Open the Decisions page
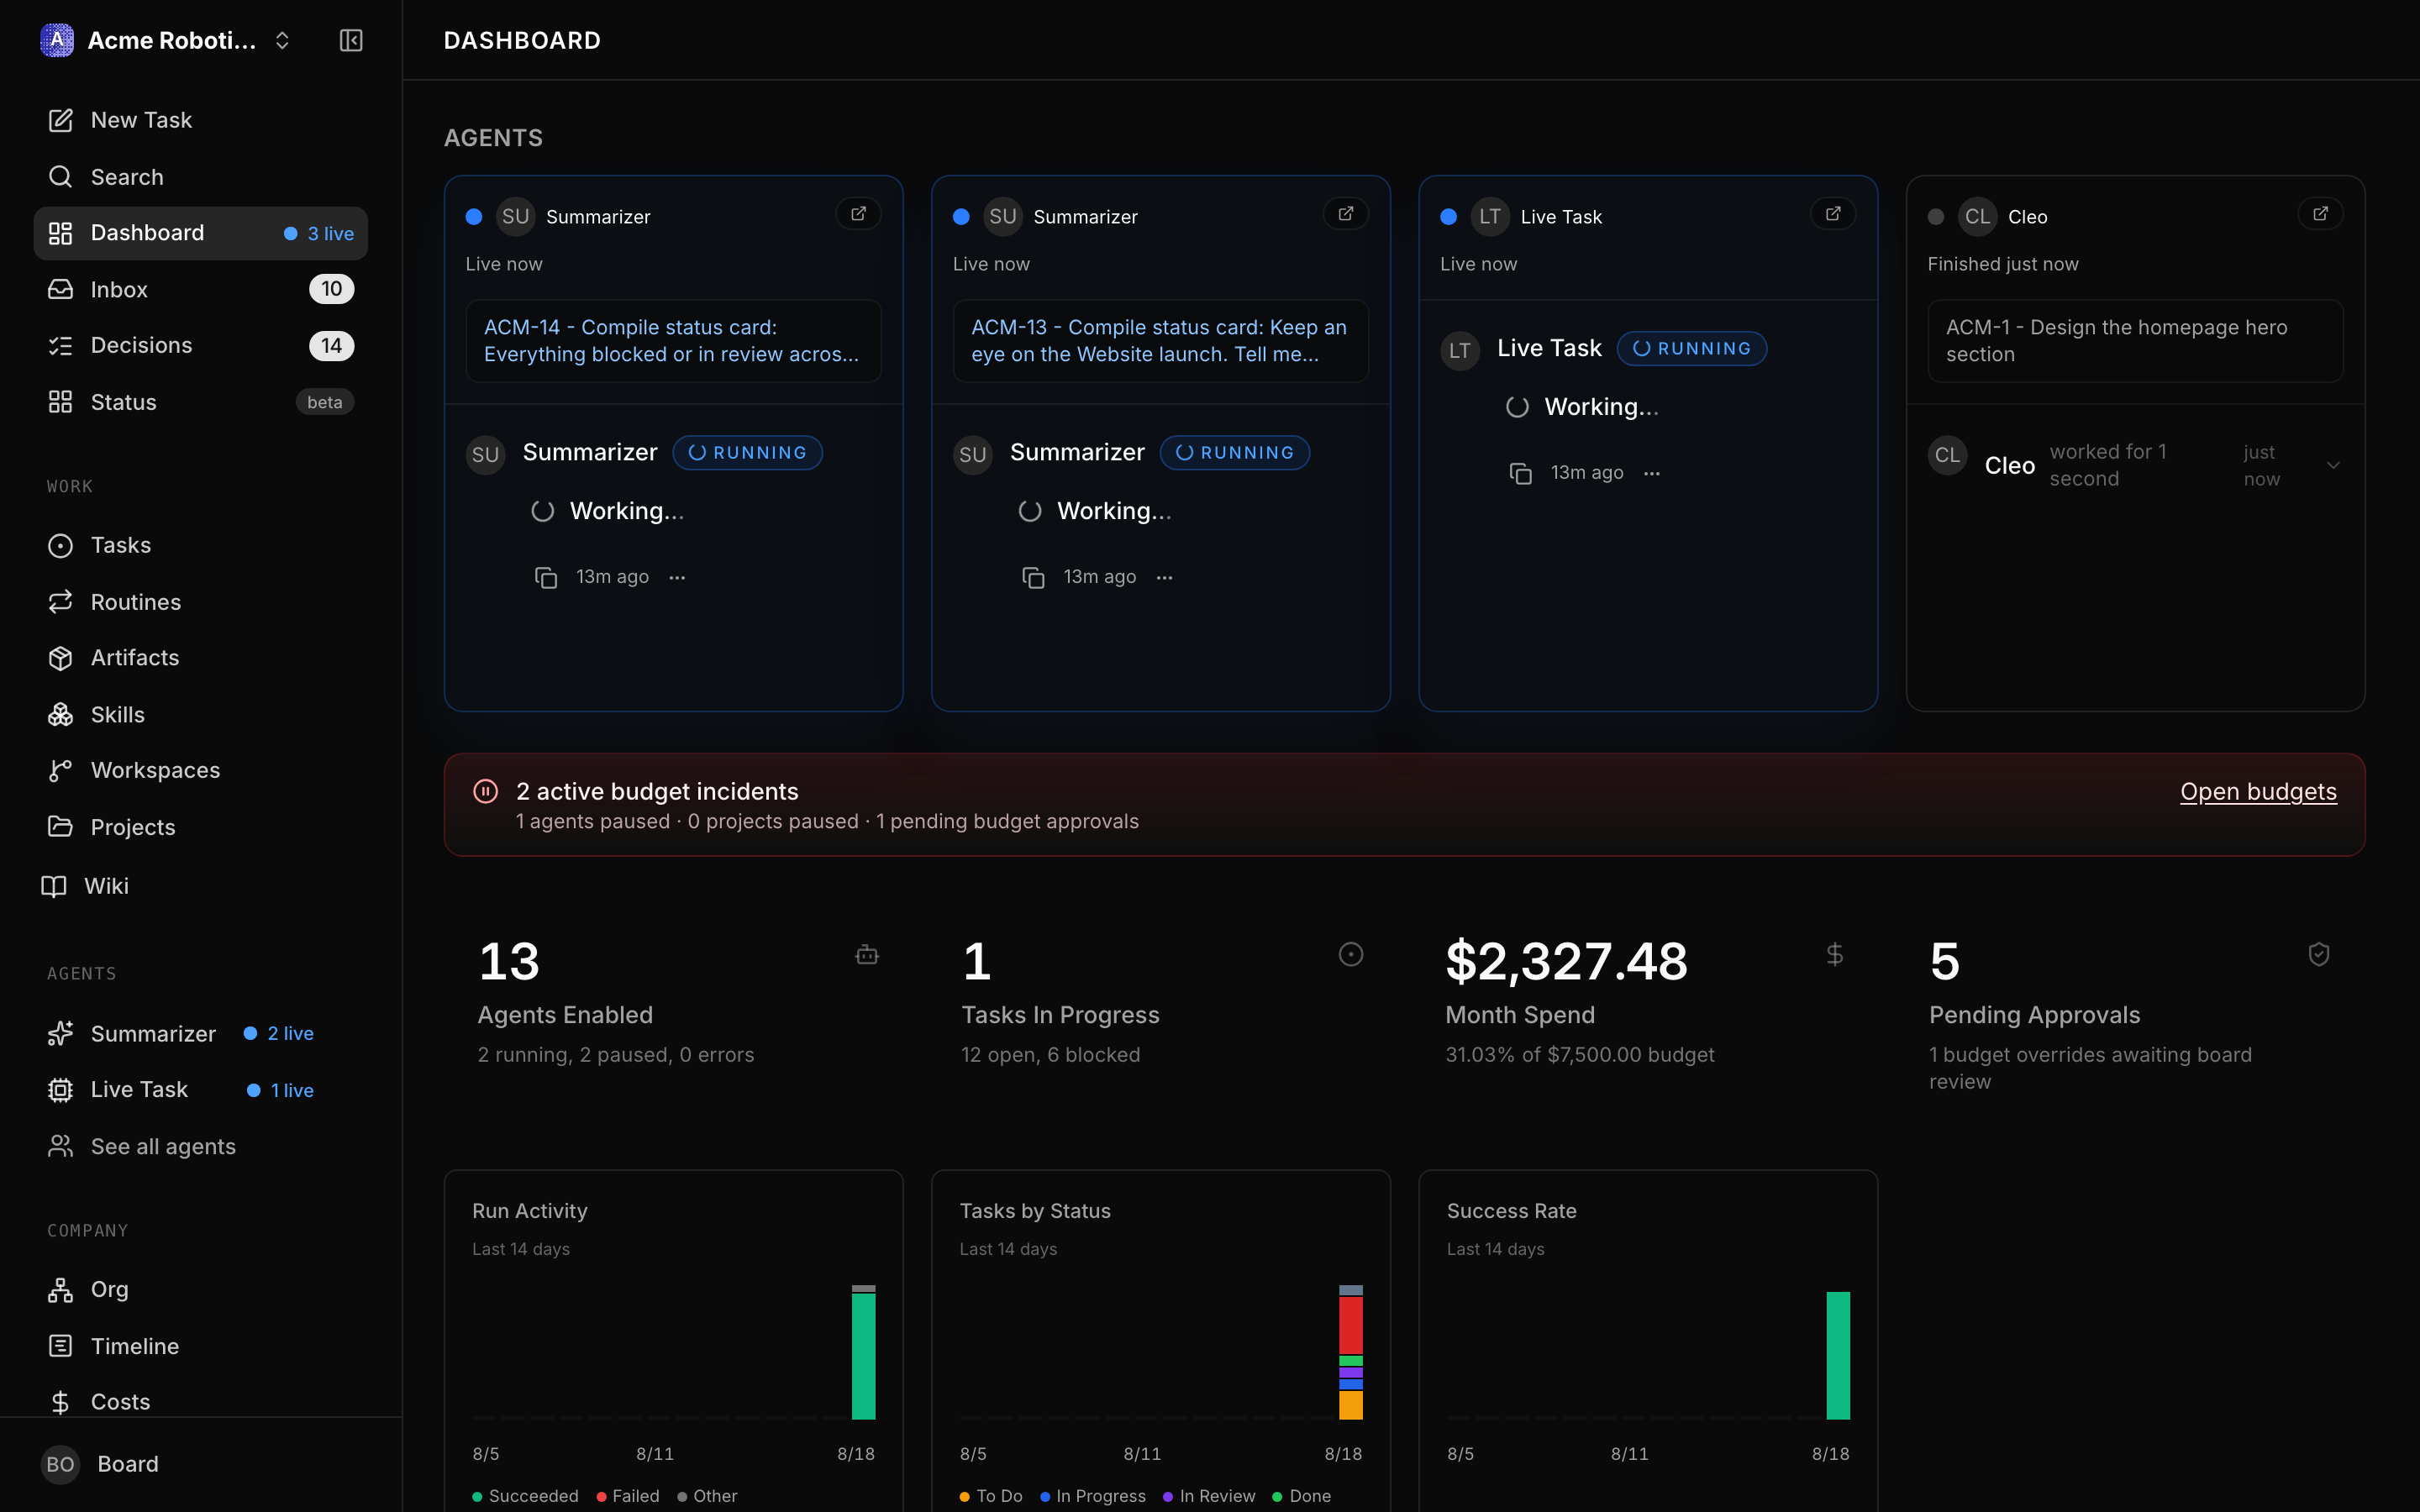 [x=200, y=345]
